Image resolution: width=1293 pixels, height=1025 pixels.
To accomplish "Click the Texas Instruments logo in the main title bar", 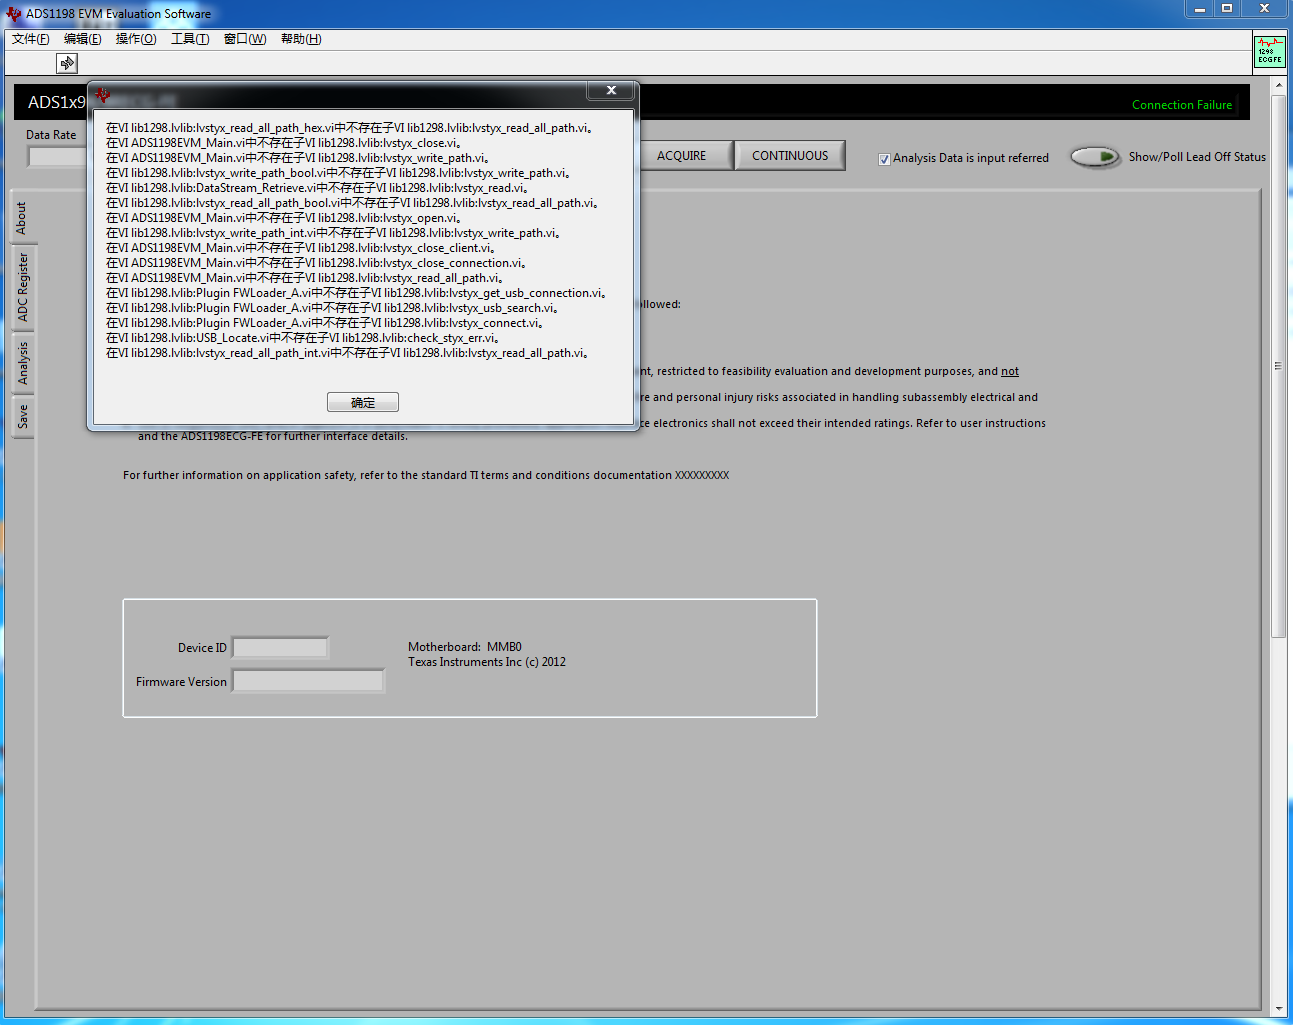I will pyautogui.click(x=13, y=14).
